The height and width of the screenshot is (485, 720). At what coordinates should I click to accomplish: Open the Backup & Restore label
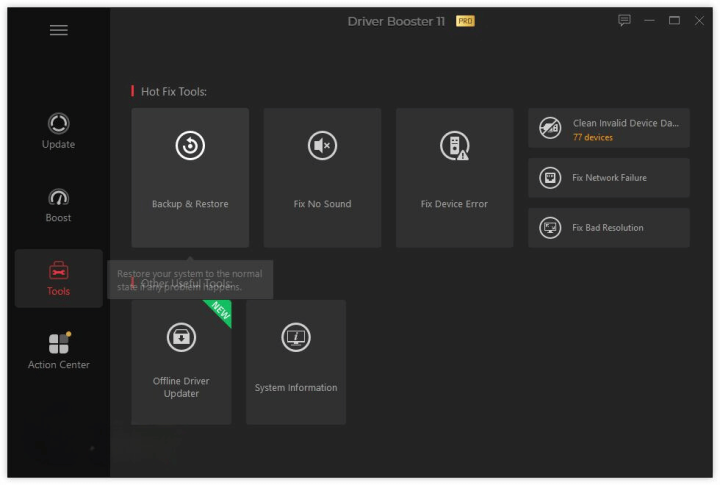(x=190, y=204)
